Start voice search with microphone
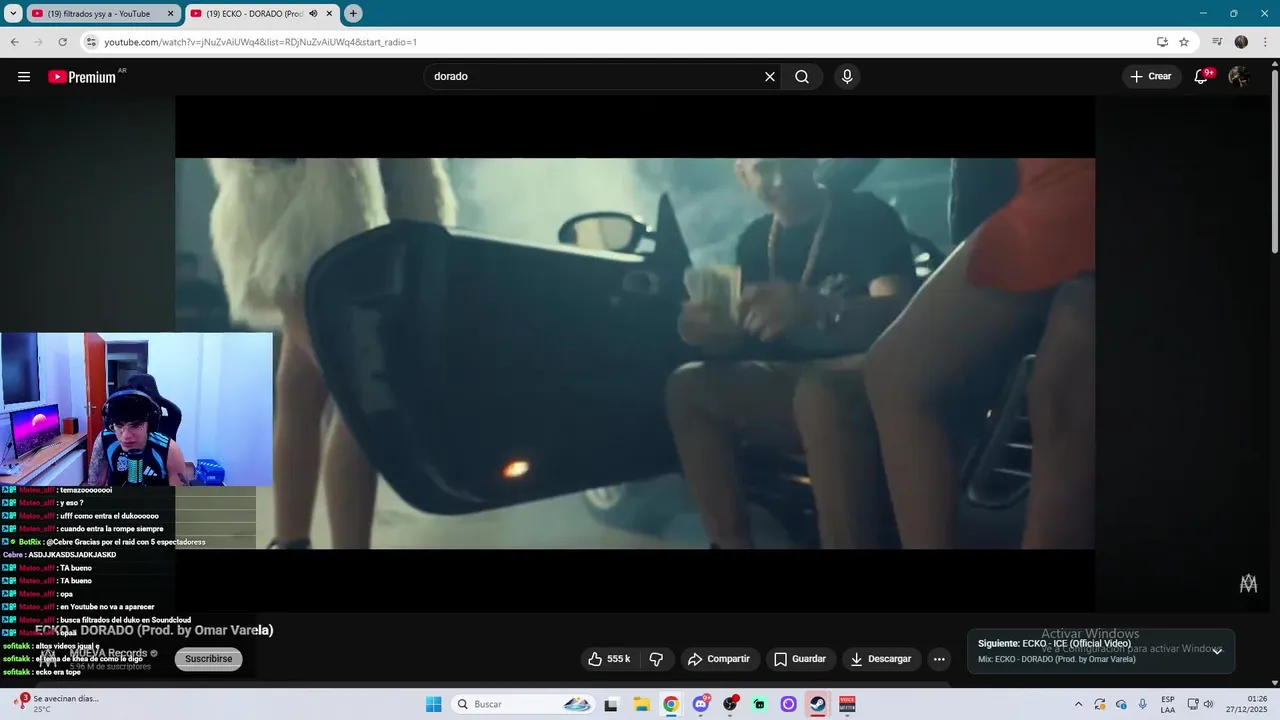The width and height of the screenshot is (1280, 720). coord(847,76)
